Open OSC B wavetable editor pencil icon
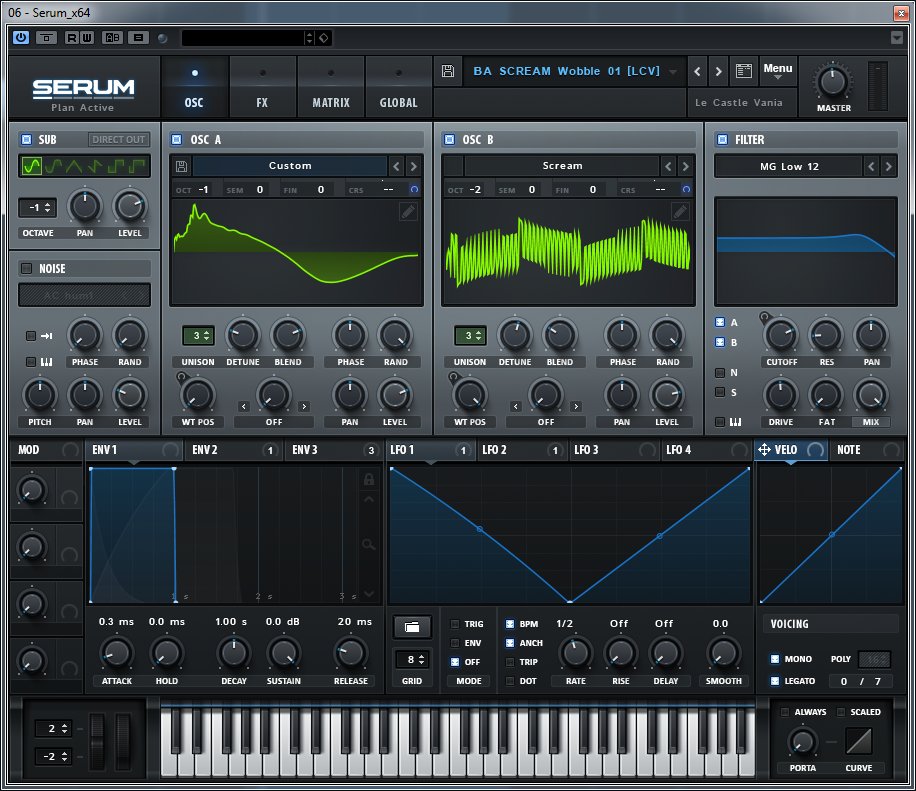 coord(680,211)
